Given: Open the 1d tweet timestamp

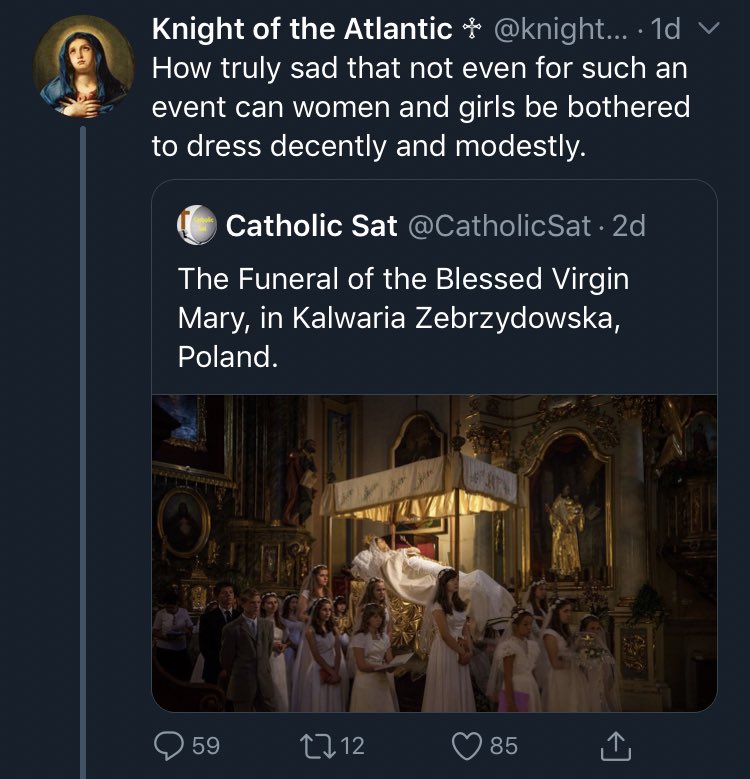Looking at the screenshot, I should pos(665,30).
